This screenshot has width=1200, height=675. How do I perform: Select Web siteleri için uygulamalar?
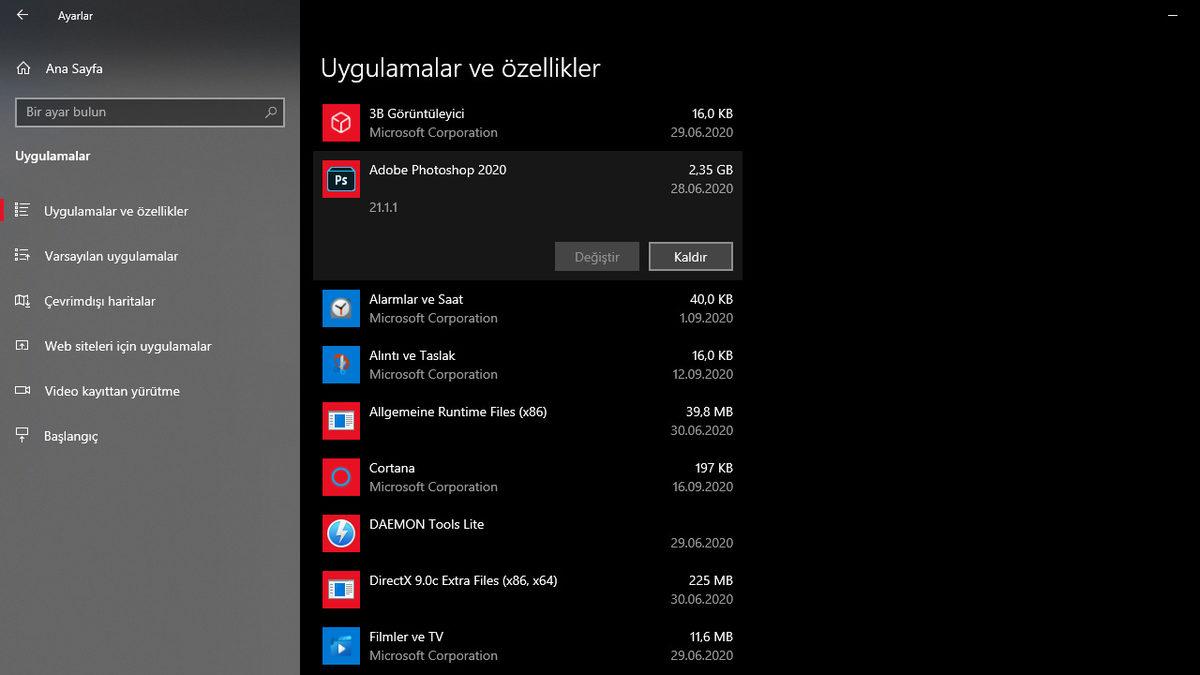pyautogui.click(x=127, y=346)
